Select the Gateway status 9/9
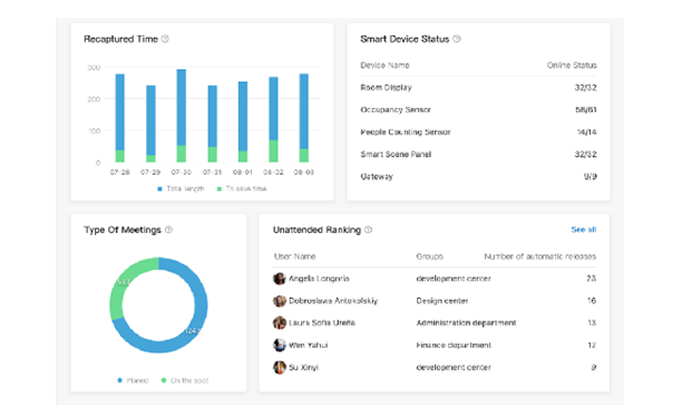The height and width of the screenshot is (420, 700). point(590,177)
